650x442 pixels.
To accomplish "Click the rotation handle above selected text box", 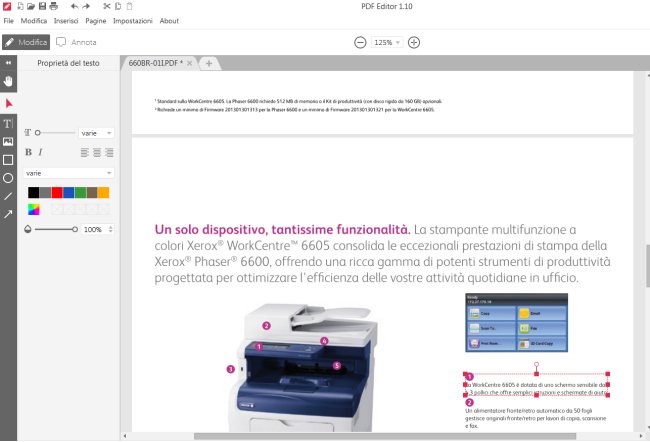I will click(536, 364).
